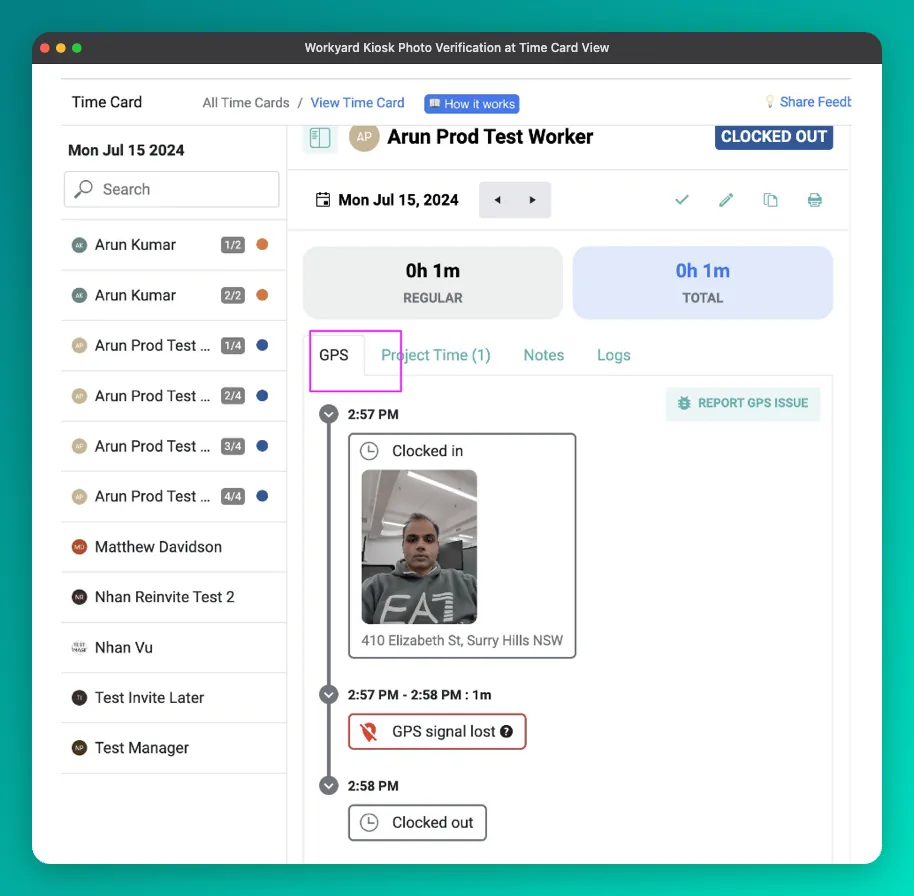The width and height of the screenshot is (914, 896).
Task: Click the 1/4 badge for Arun Prod Test
Action: coord(233,346)
